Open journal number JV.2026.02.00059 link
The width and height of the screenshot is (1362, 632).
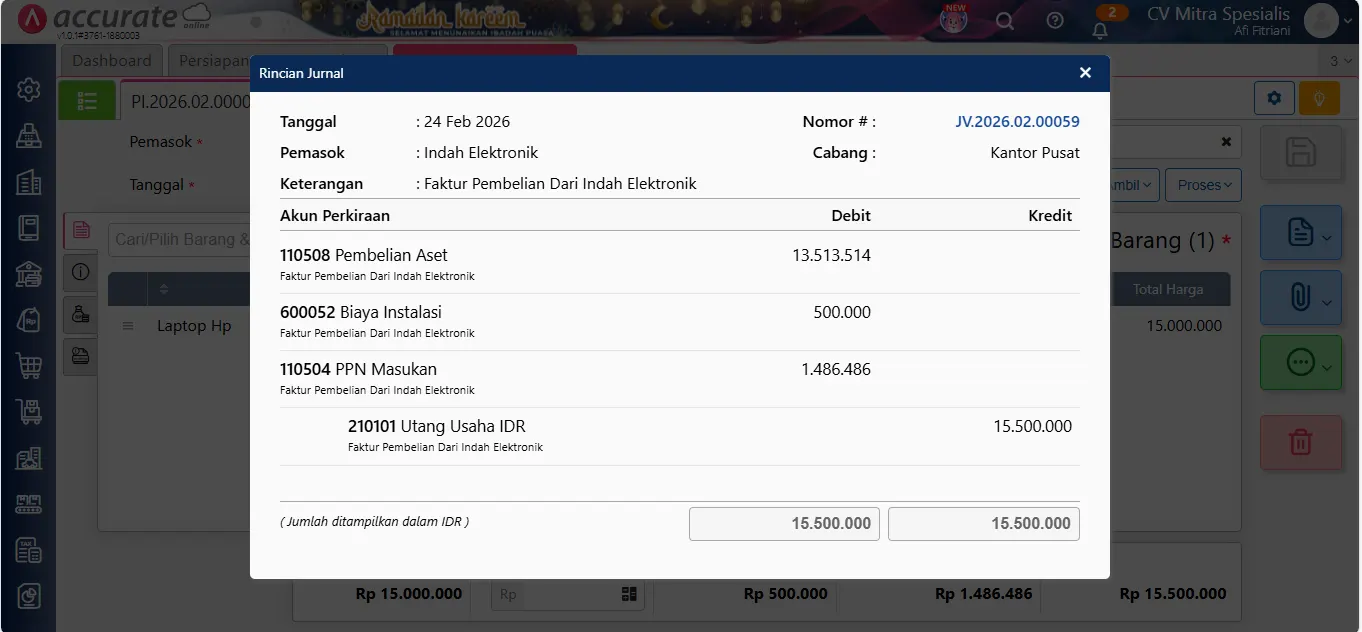click(1017, 122)
